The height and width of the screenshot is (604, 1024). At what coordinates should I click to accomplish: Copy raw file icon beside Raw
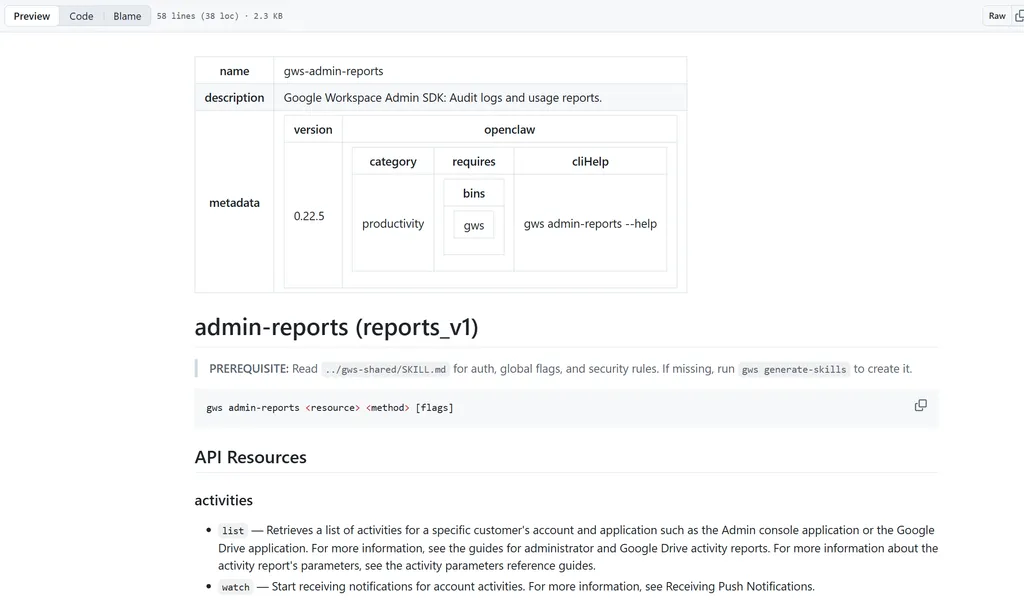[1019, 16]
